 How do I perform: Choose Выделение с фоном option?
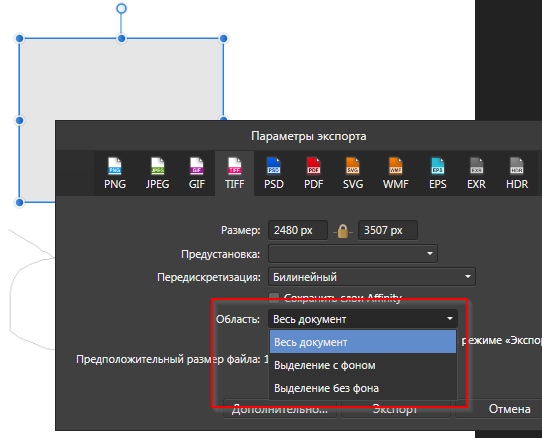click(363, 365)
